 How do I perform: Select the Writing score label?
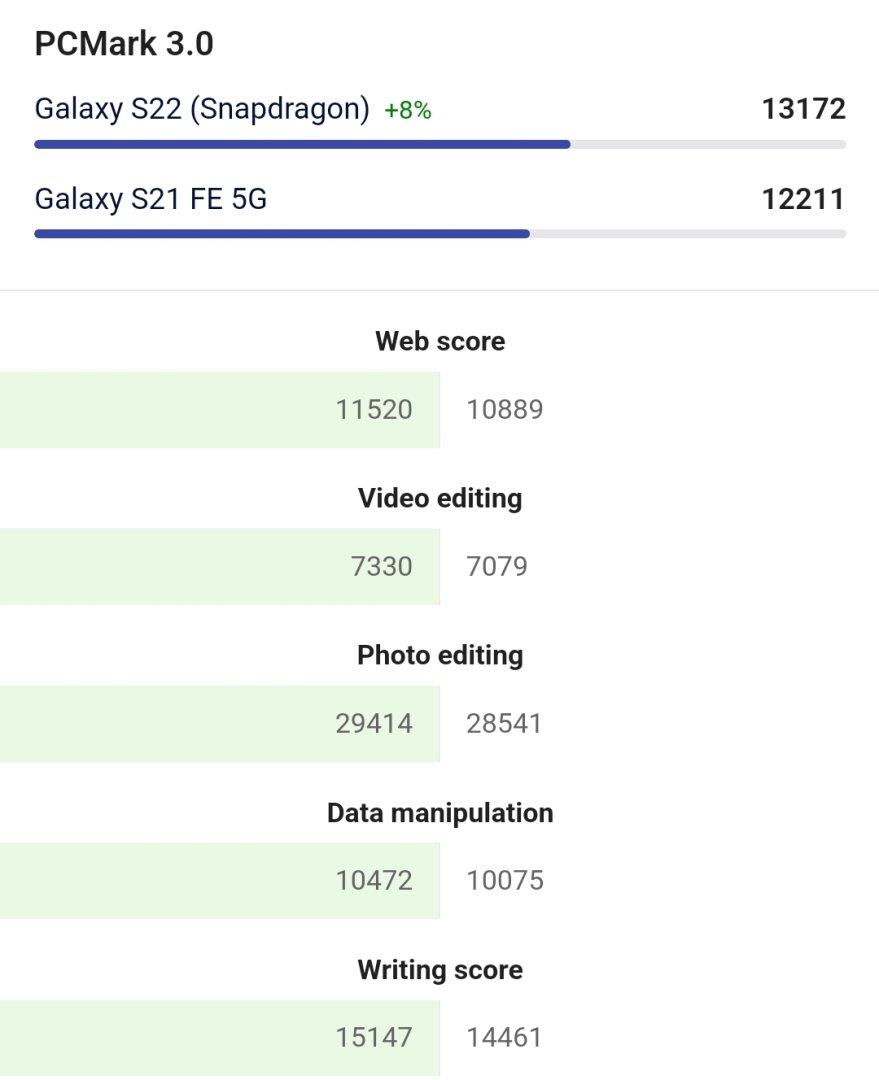(440, 969)
